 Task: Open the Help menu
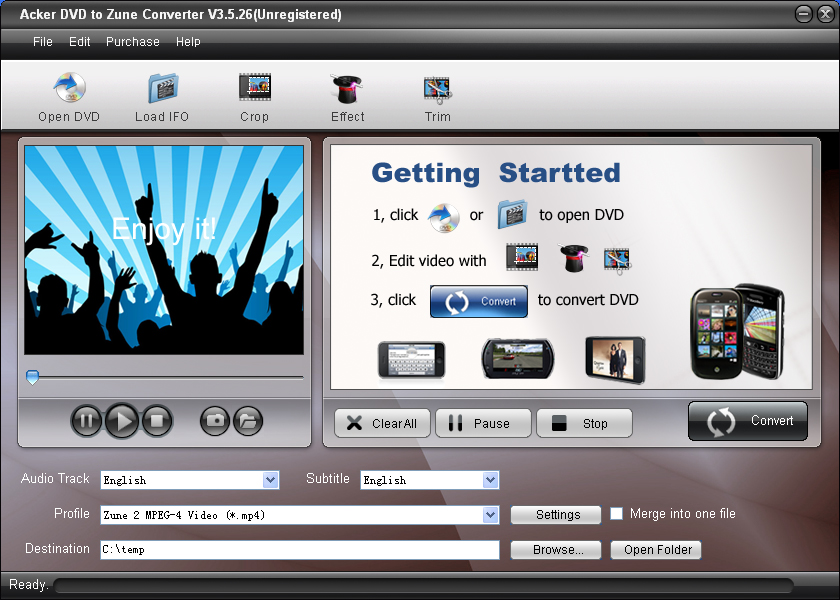(x=188, y=42)
